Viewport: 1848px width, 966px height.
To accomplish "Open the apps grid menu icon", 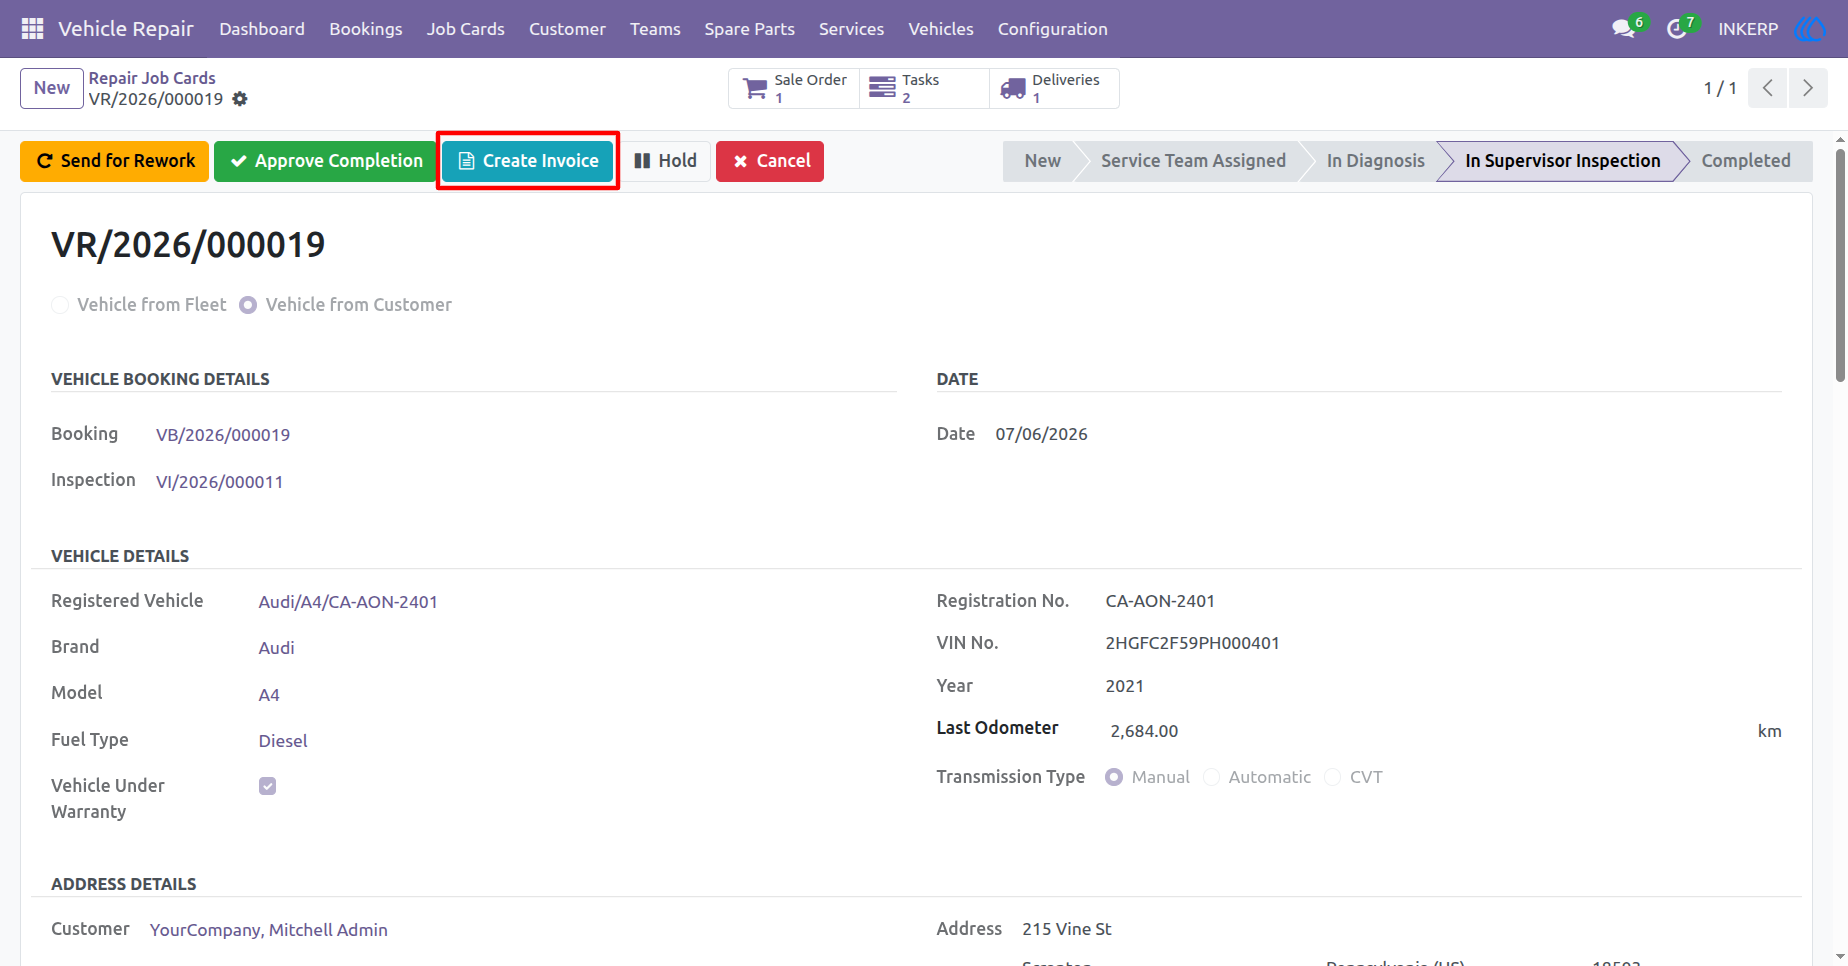I will click(x=32, y=29).
